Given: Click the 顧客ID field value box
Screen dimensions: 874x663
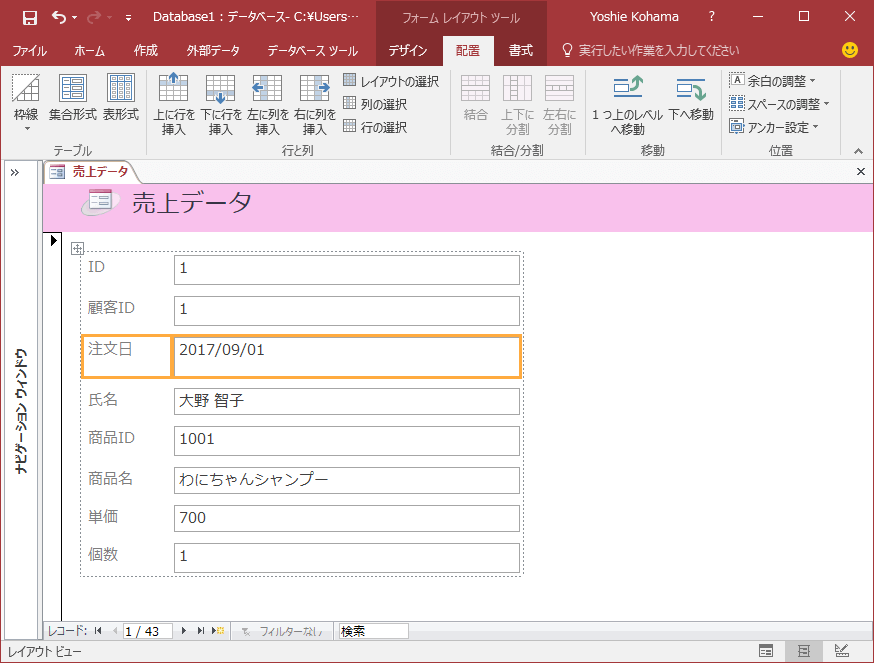Looking at the screenshot, I should [x=347, y=311].
